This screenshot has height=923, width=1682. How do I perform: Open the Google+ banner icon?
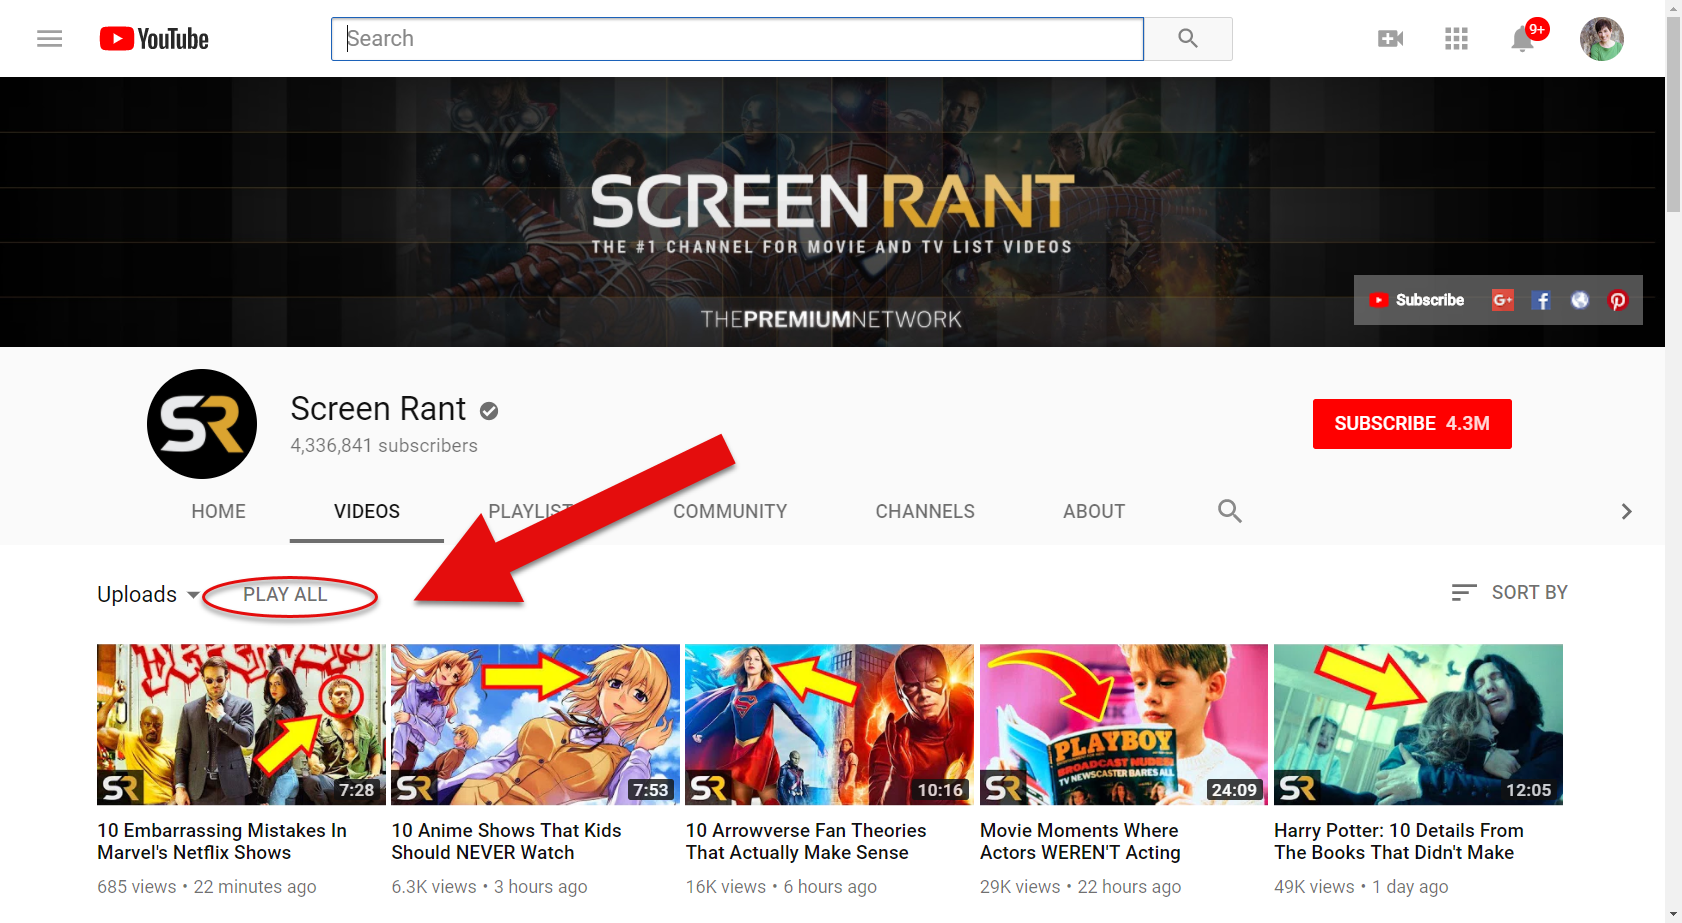pyautogui.click(x=1502, y=300)
